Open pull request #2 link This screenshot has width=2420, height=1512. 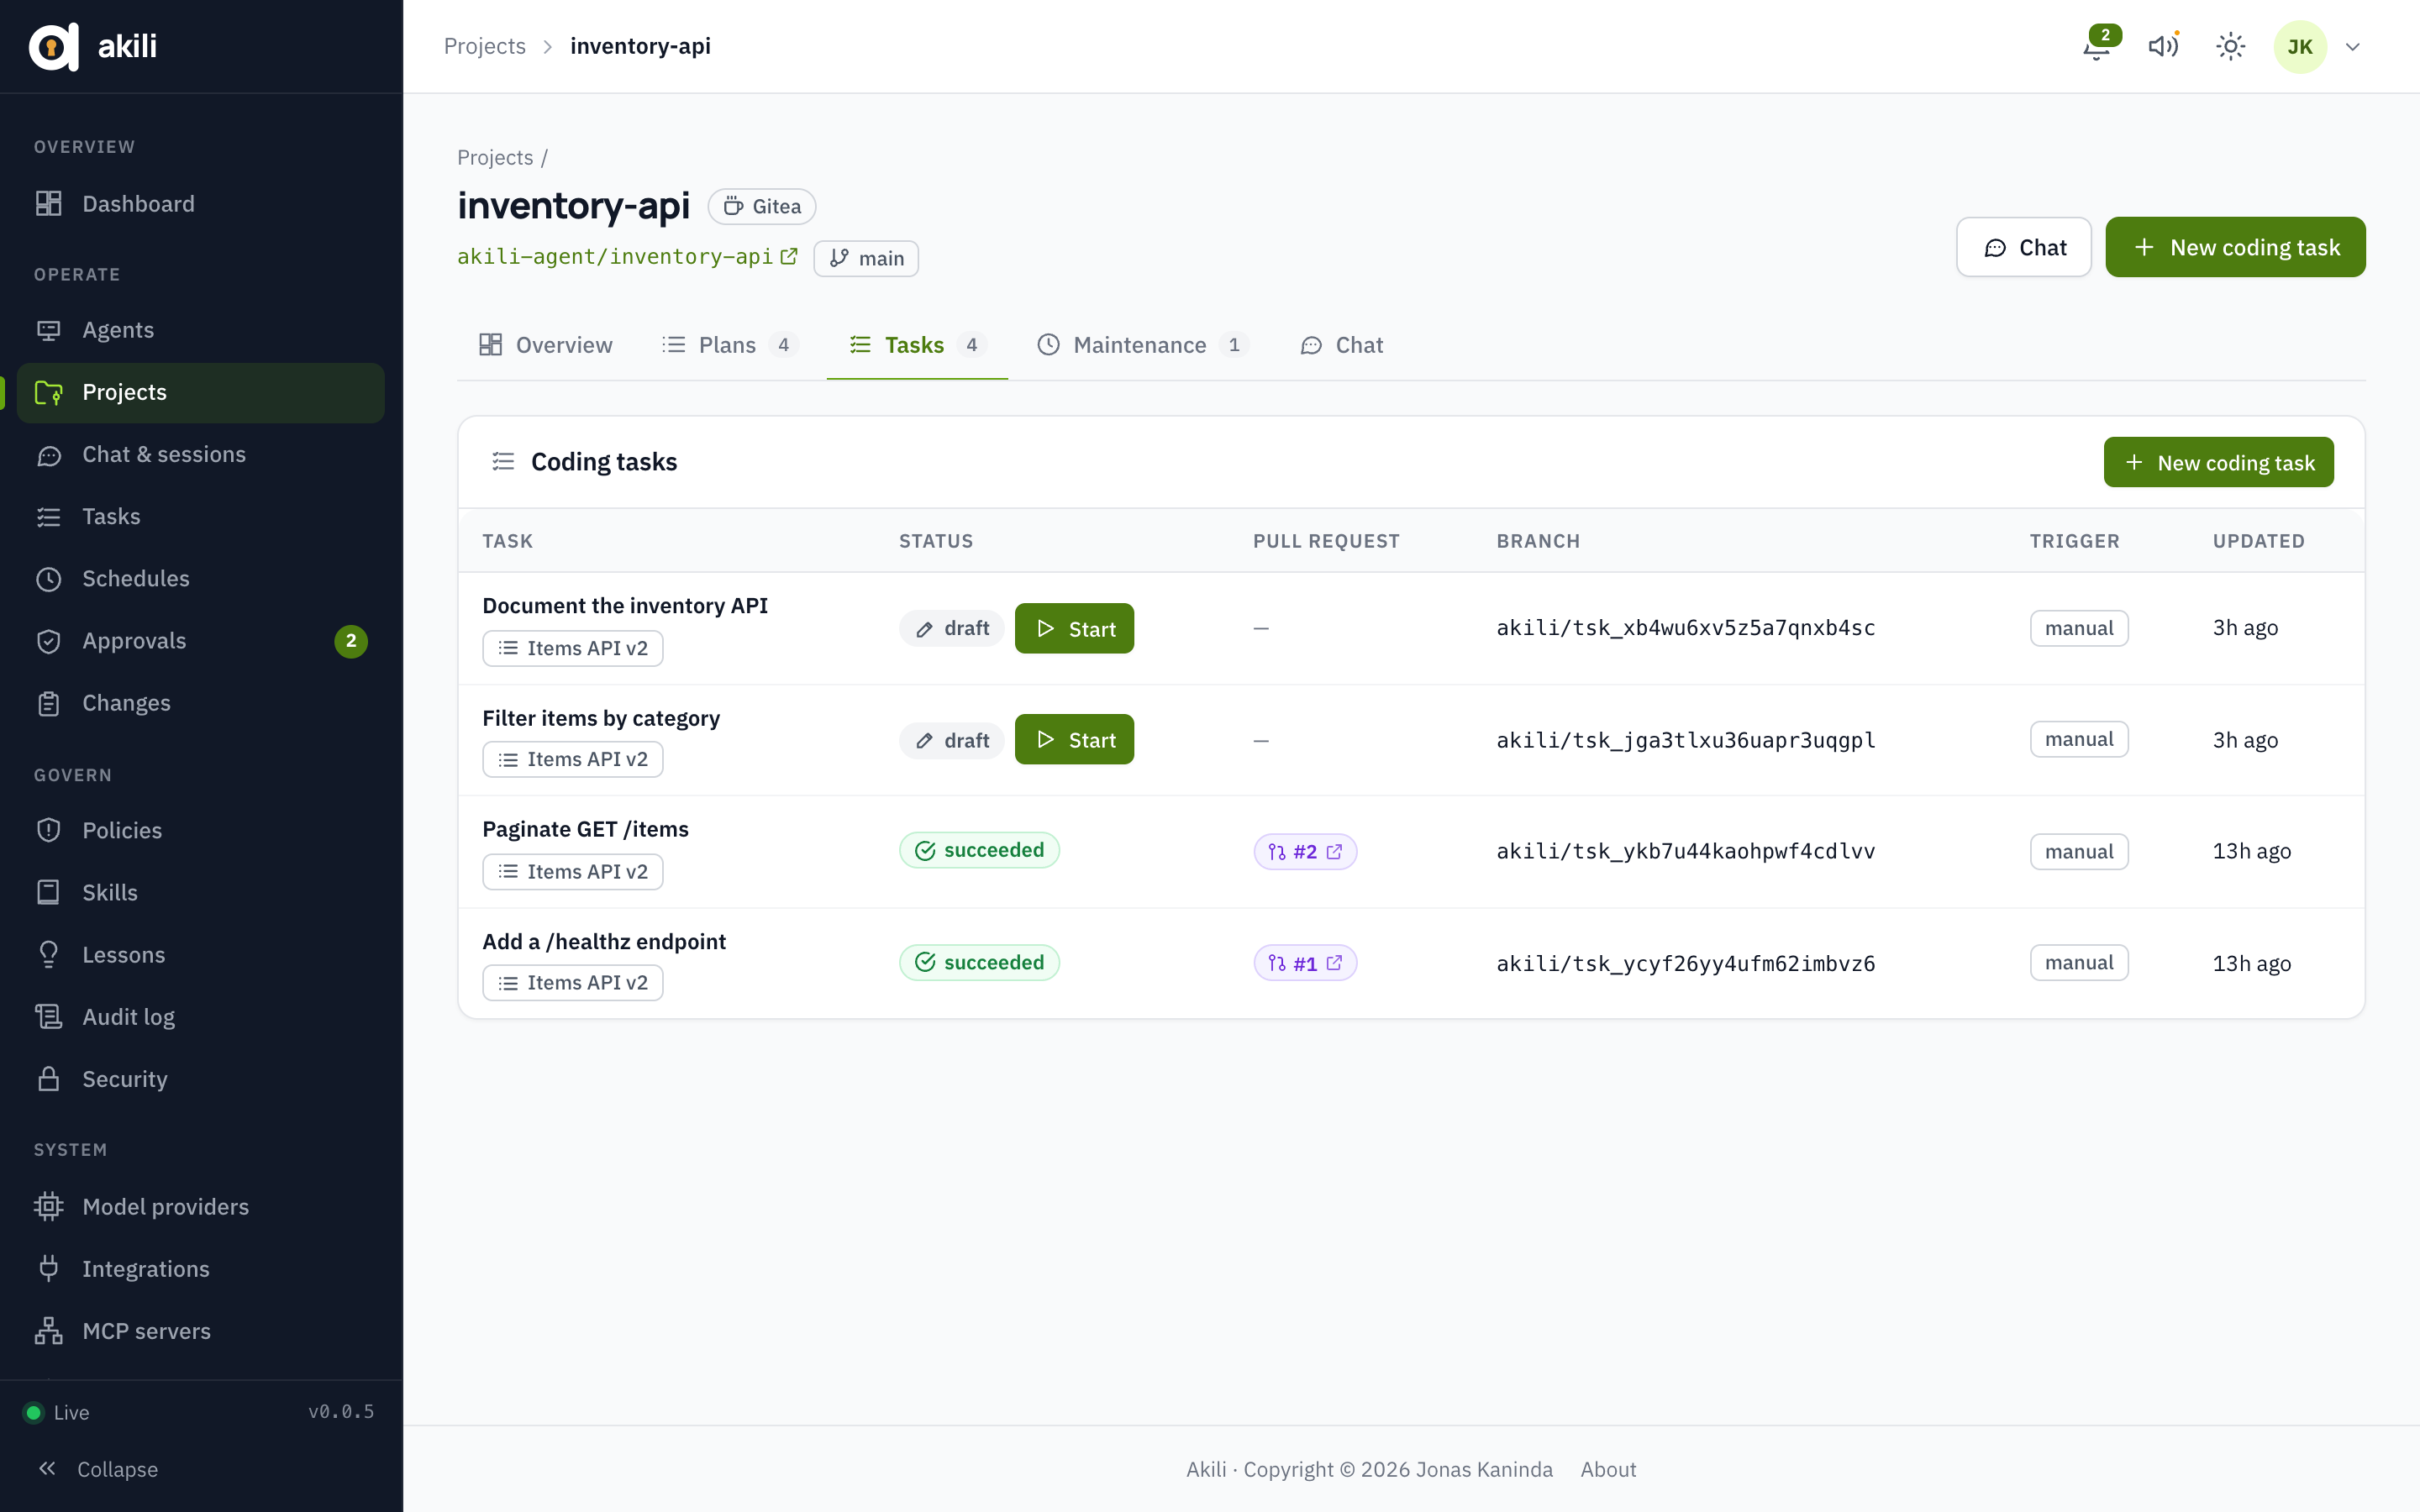point(1305,851)
